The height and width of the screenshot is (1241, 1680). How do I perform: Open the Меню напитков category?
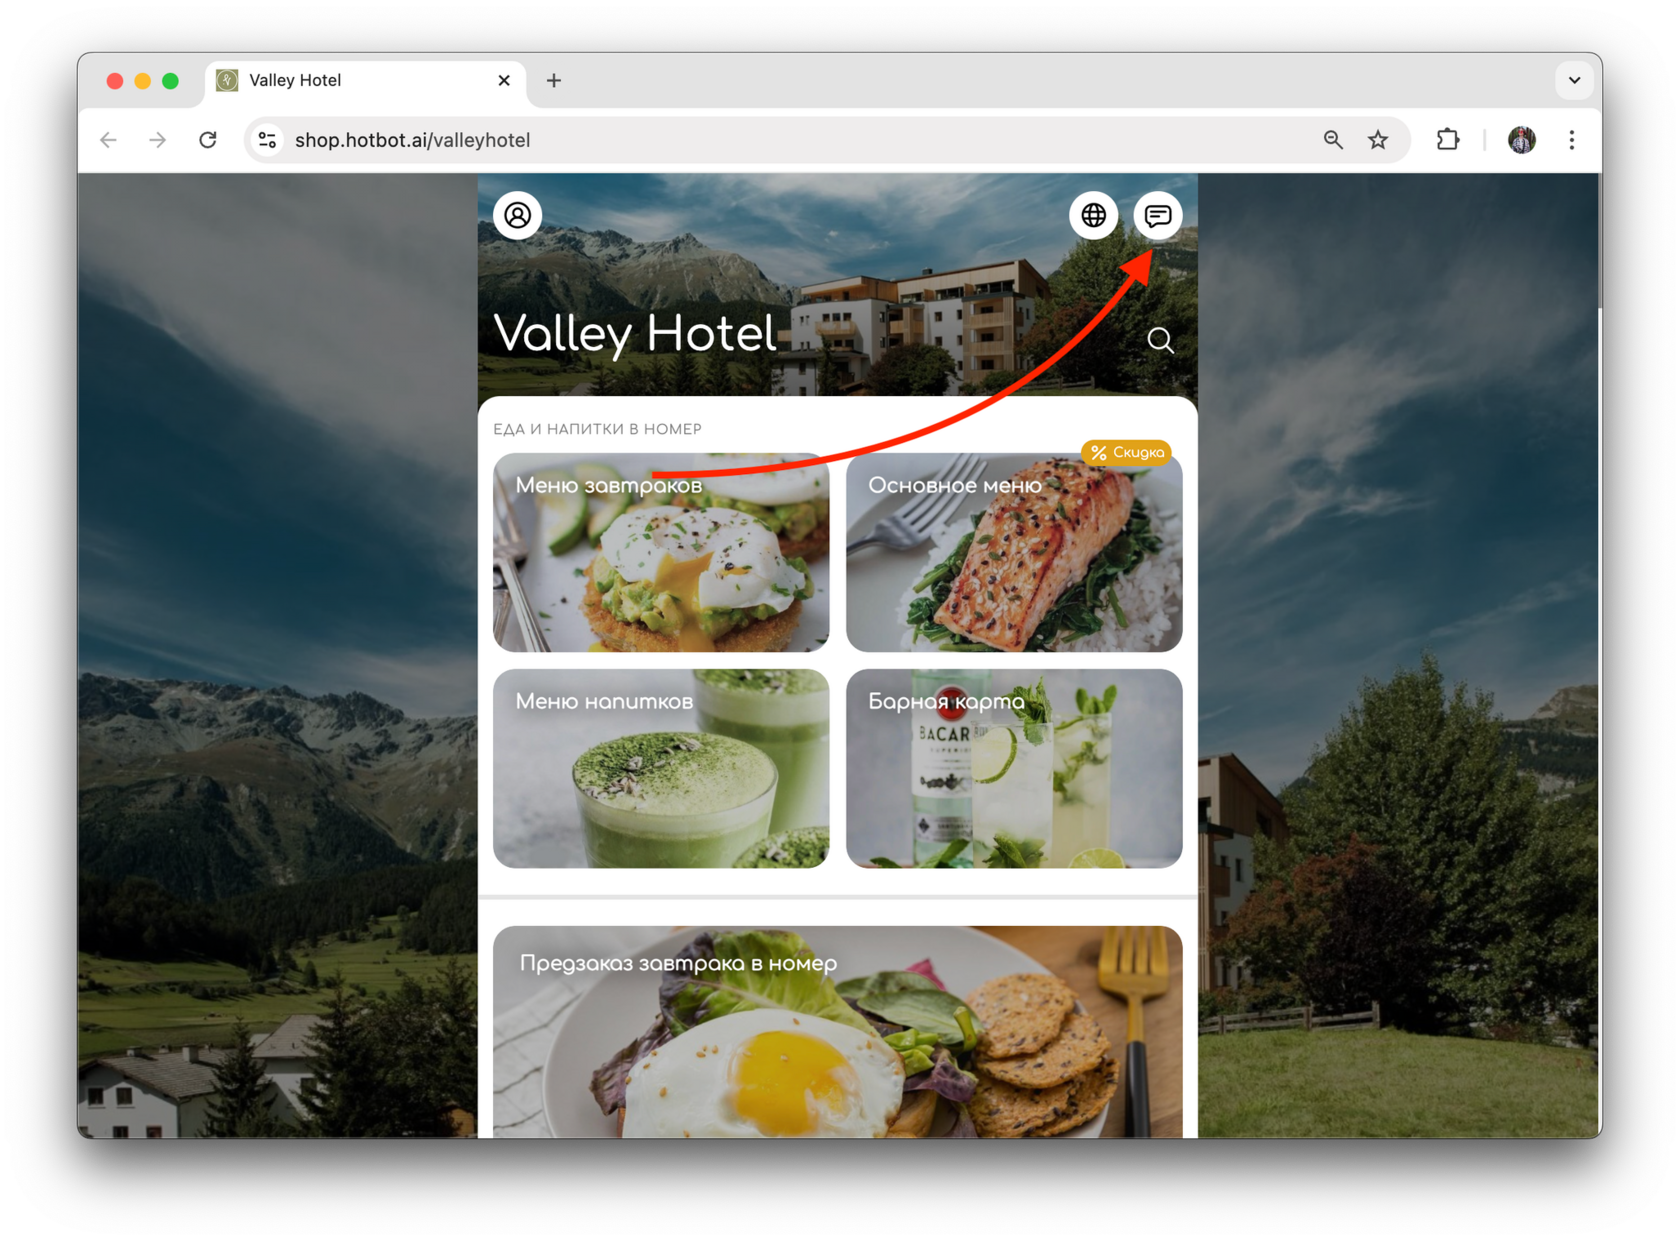(661, 768)
